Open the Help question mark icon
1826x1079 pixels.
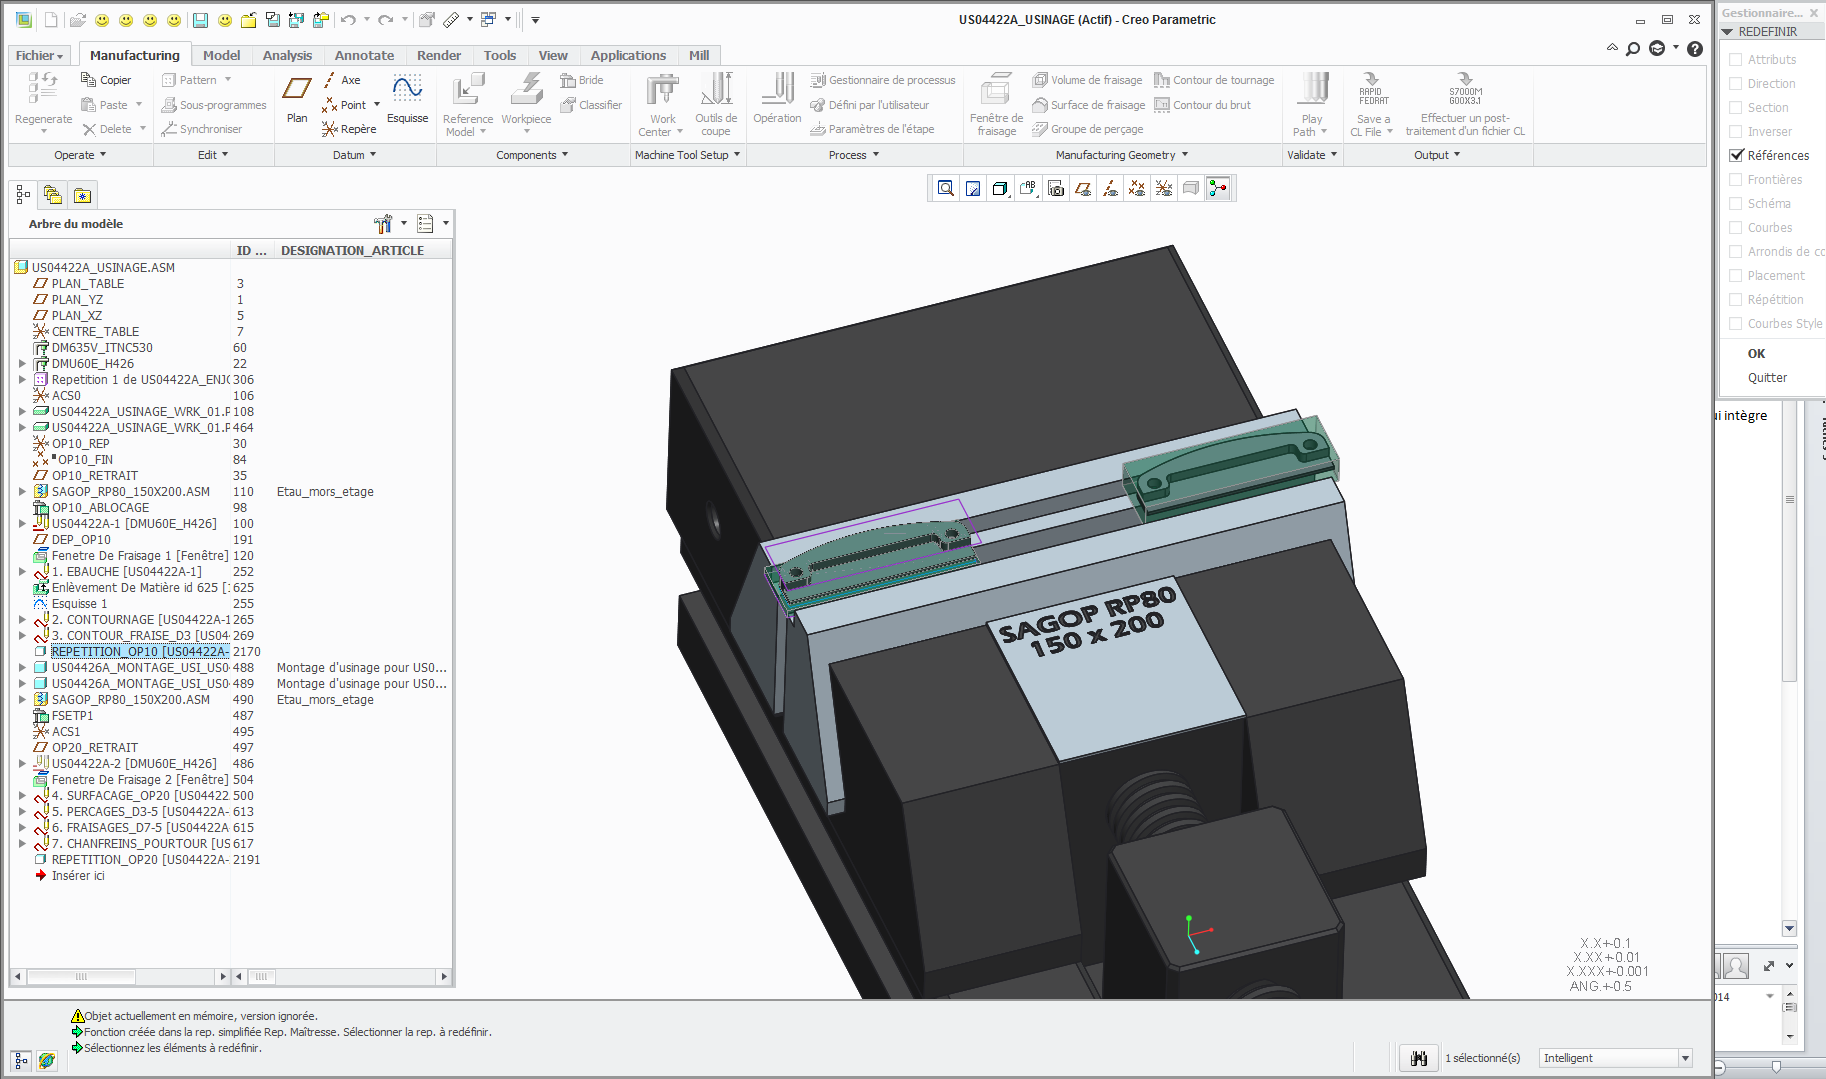1694,48
